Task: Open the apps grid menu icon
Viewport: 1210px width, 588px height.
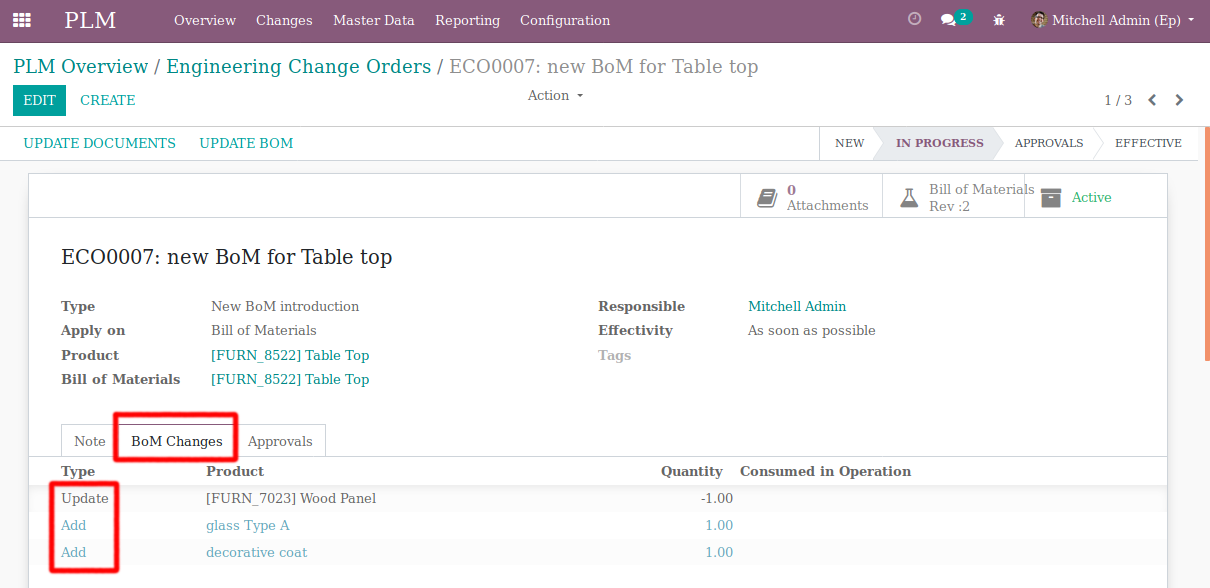Action: [x=21, y=20]
